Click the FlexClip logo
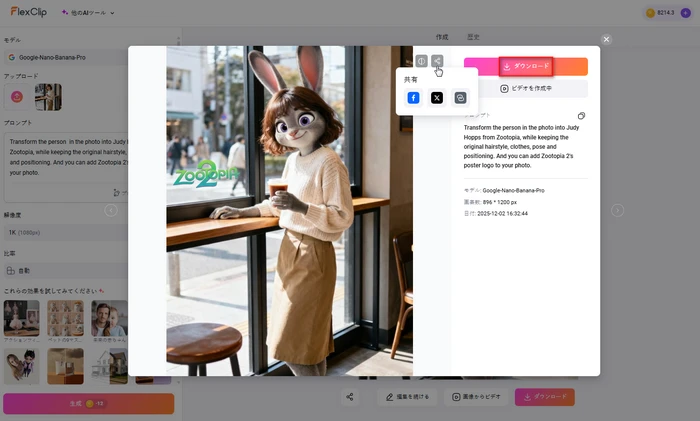 [29, 12]
